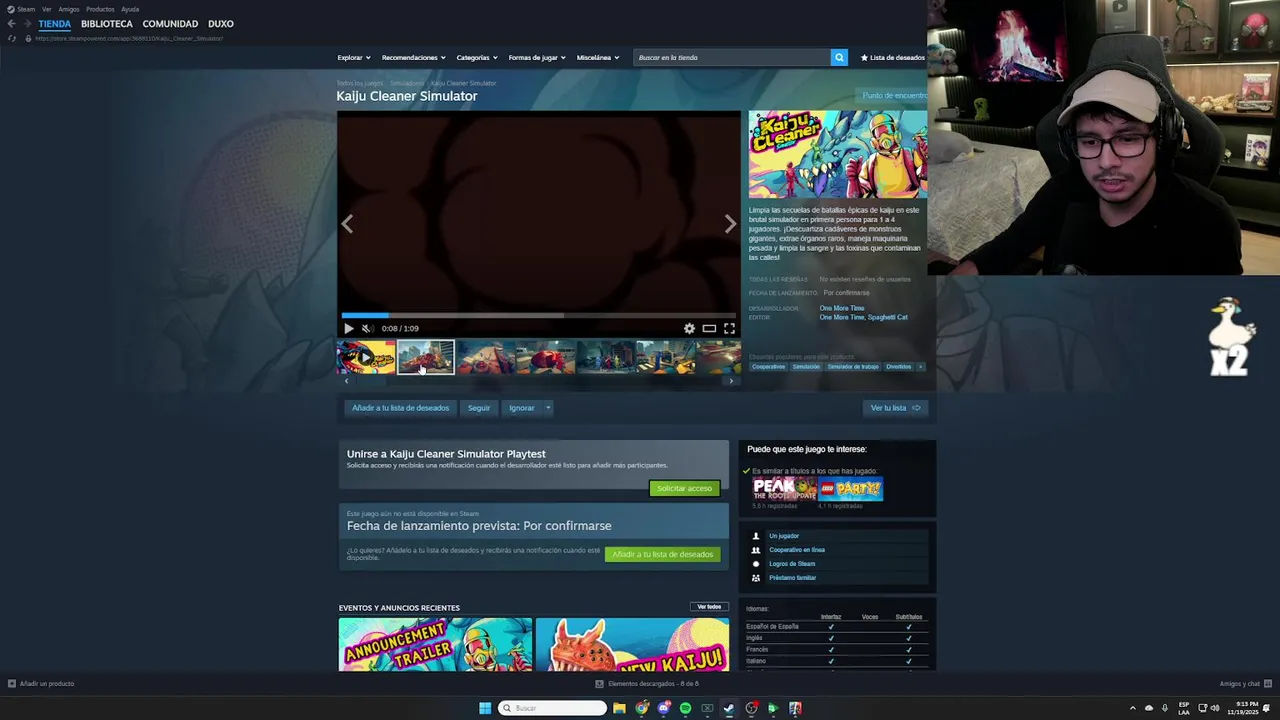Image resolution: width=1280 pixels, height=720 pixels.
Task: Open Un jugador feature link
Action: pyautogui.click(x=784, y=536)
